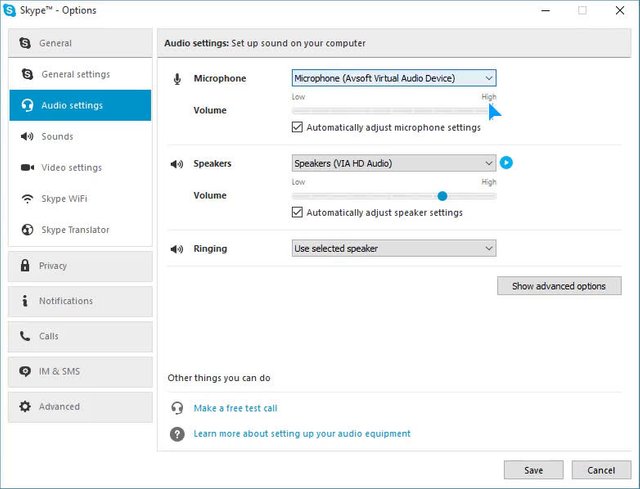Click the Skype icon beside General settings
The image size is (640, 489).
pos(27,74)
